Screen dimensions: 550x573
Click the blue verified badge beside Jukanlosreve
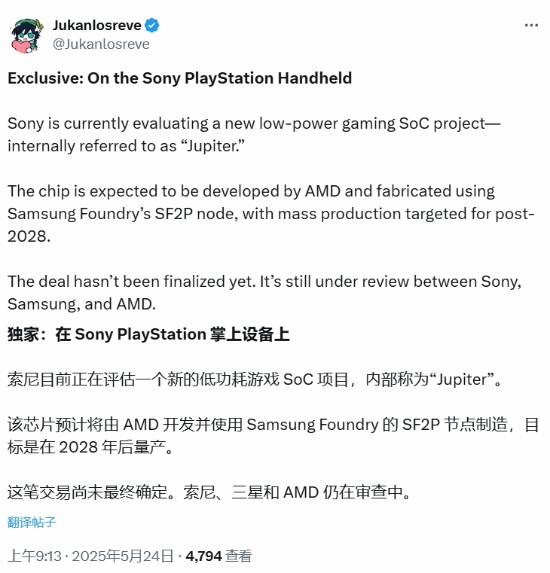coord(152,26)
